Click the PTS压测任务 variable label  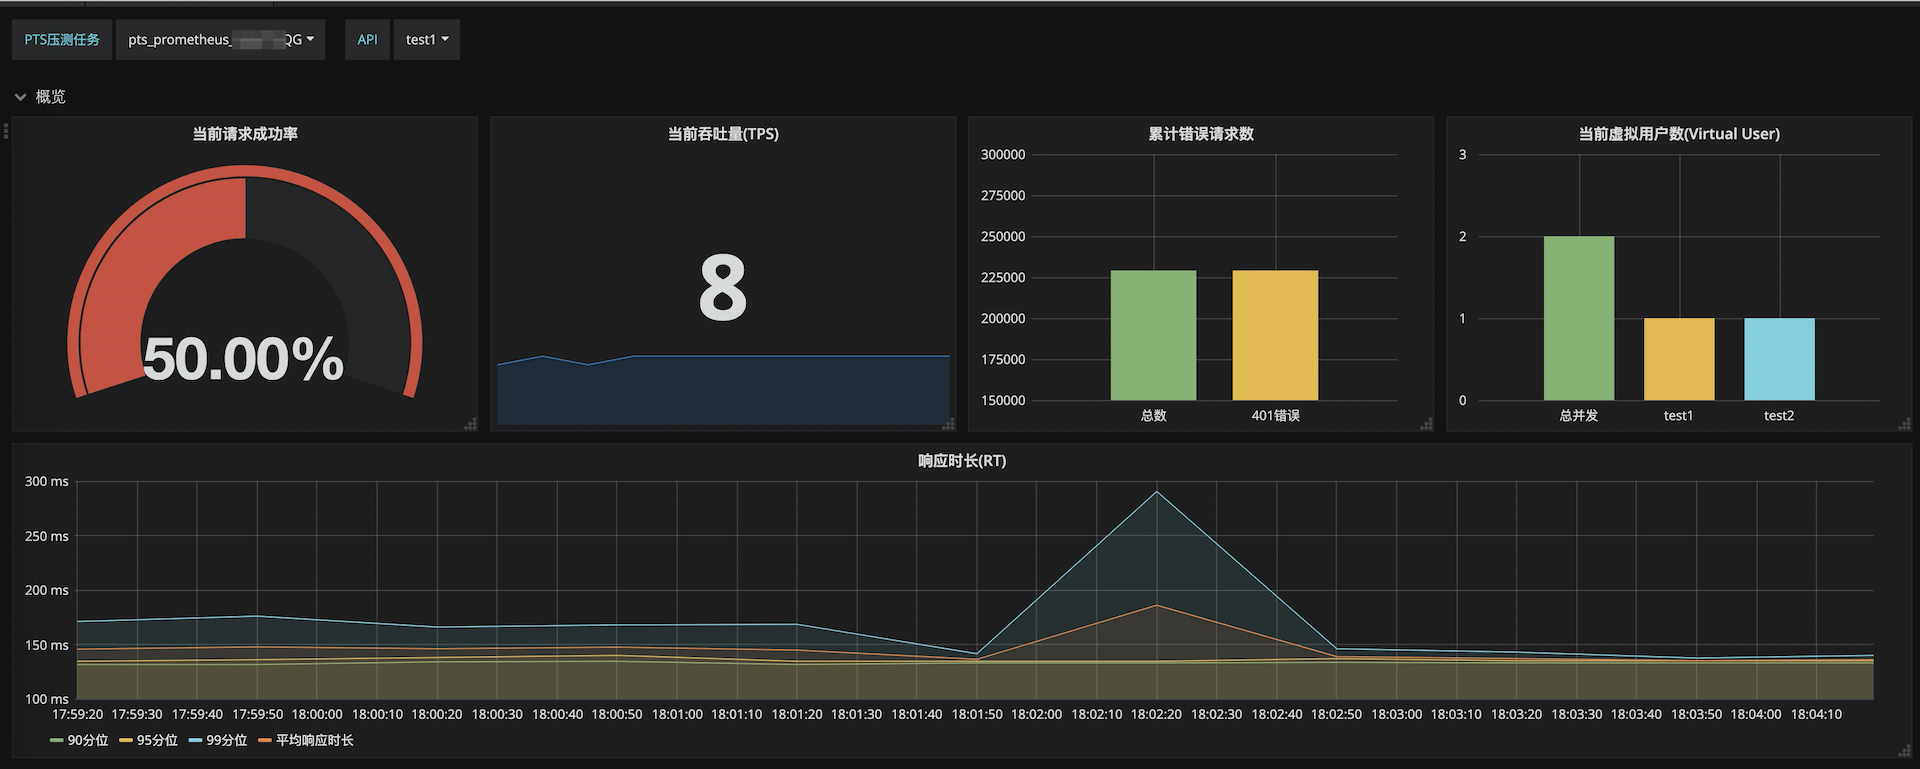click(x=62, y=40)
